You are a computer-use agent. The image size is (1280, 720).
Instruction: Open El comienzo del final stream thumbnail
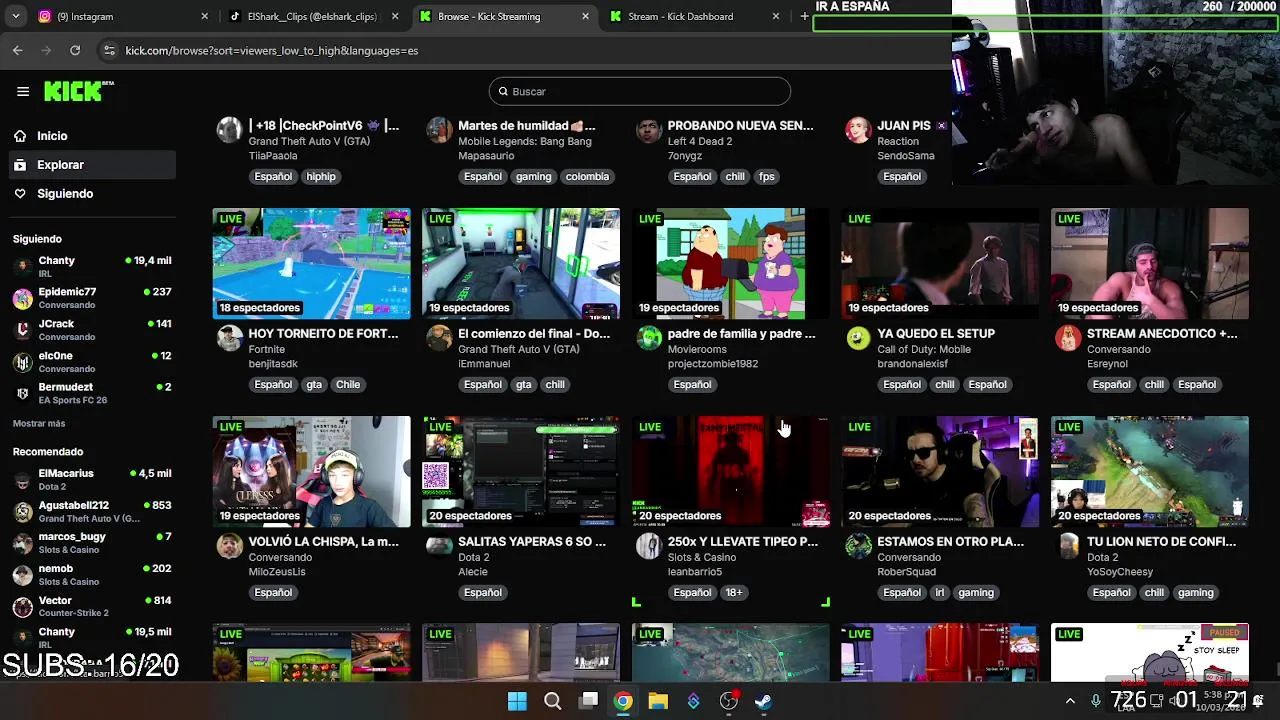pos(521,263)
